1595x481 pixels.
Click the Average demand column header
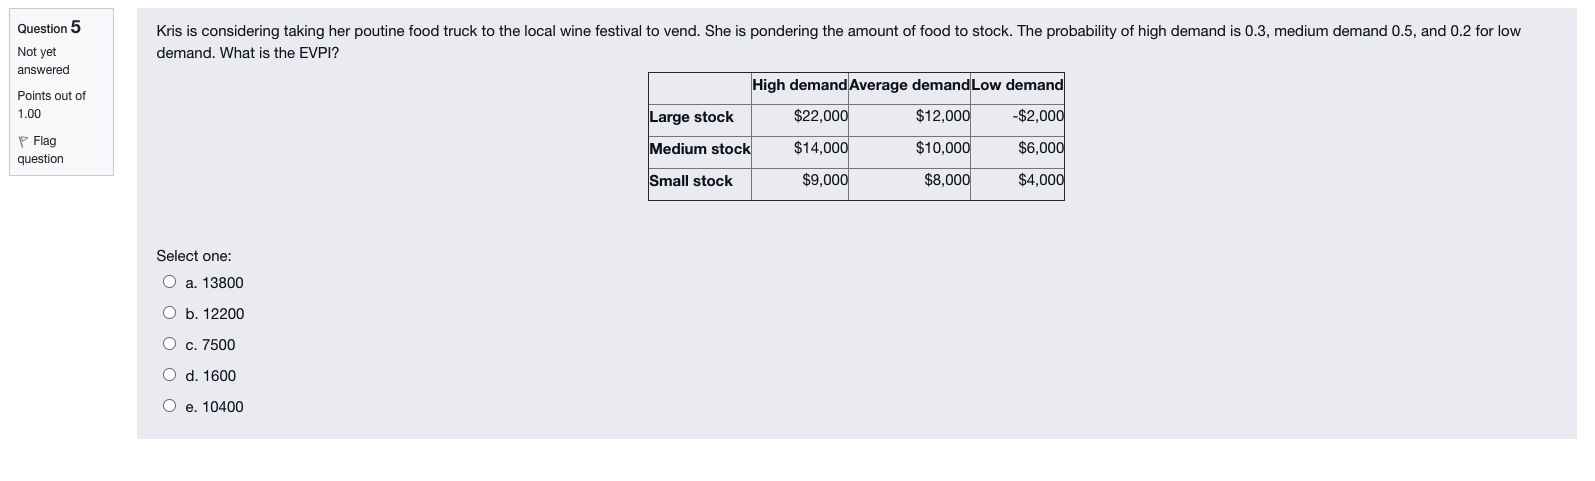(909, 85)
